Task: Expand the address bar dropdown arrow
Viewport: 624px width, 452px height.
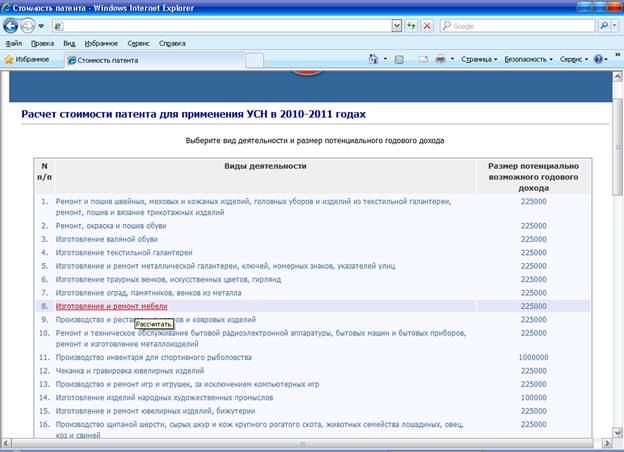Action: [397, 26]
